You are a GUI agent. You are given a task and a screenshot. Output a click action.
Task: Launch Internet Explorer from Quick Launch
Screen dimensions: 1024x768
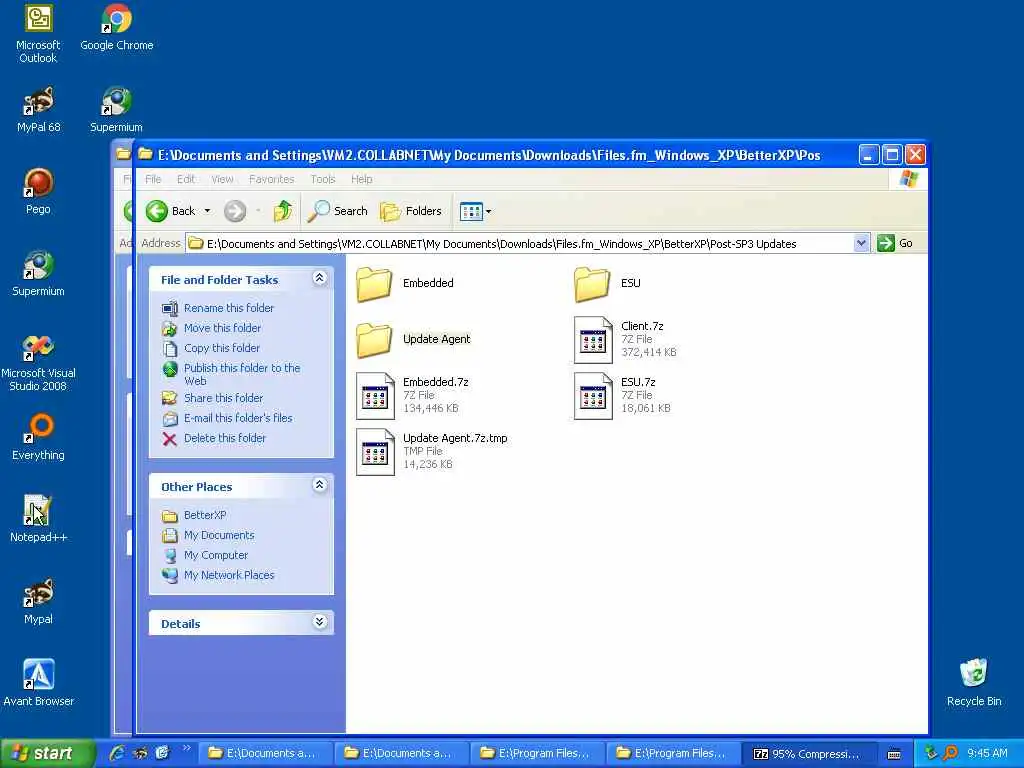point(118,754)
